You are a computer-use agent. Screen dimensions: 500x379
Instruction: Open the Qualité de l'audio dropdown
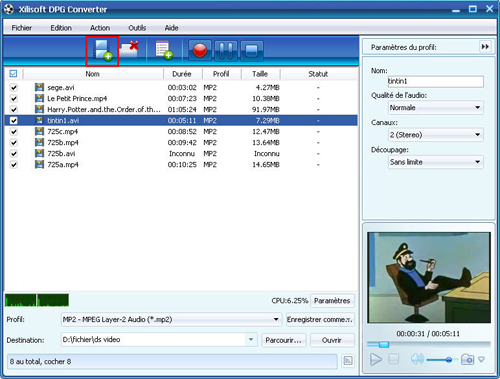(x=436, y=107)
